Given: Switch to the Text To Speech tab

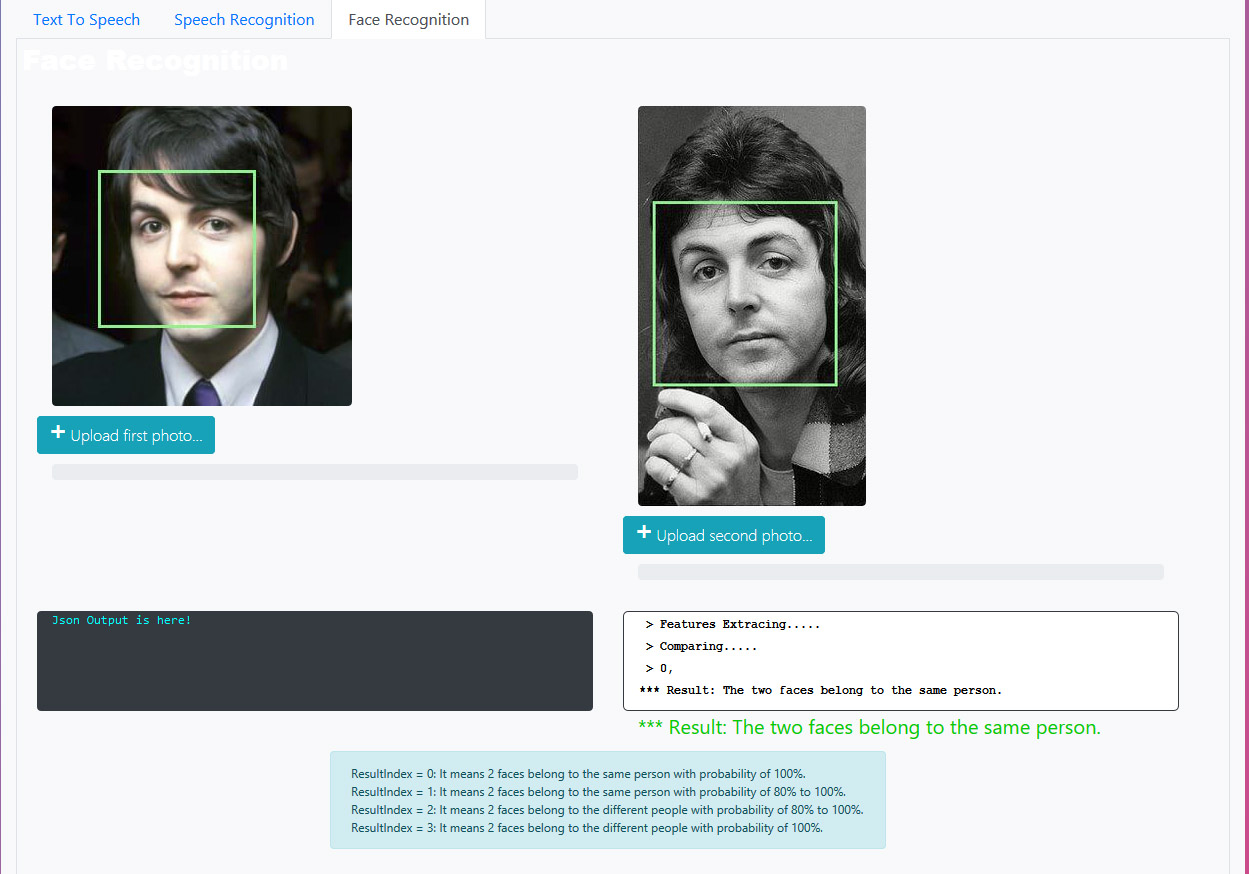Looking at the screenshot, I should (86, 20).
